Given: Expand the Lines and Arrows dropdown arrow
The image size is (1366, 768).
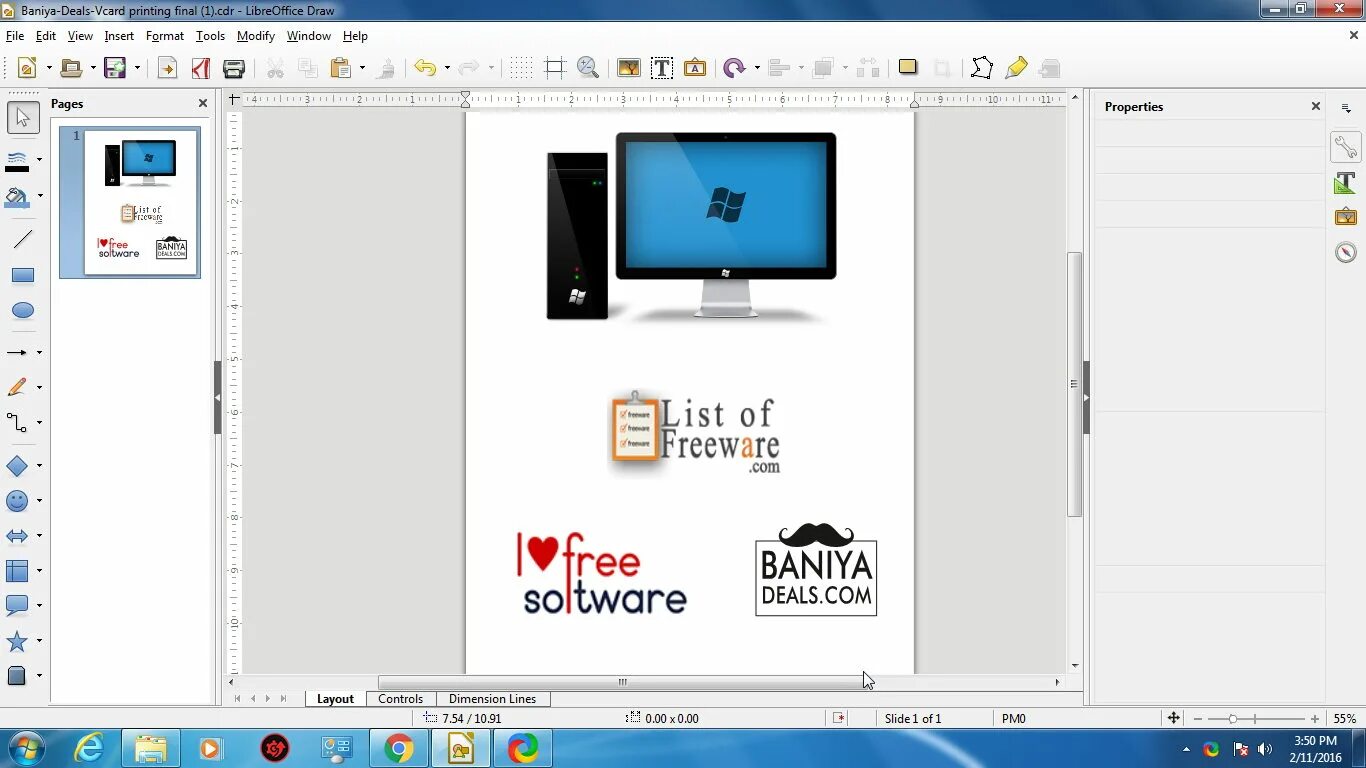Looking at the screenshot, I should (x=39, y=353).
